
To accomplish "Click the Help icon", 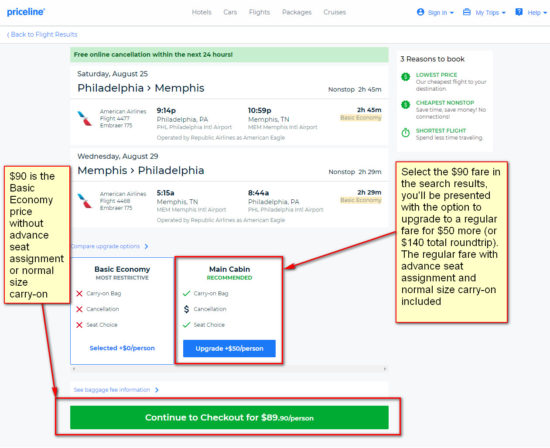I will tap(519, 12).
